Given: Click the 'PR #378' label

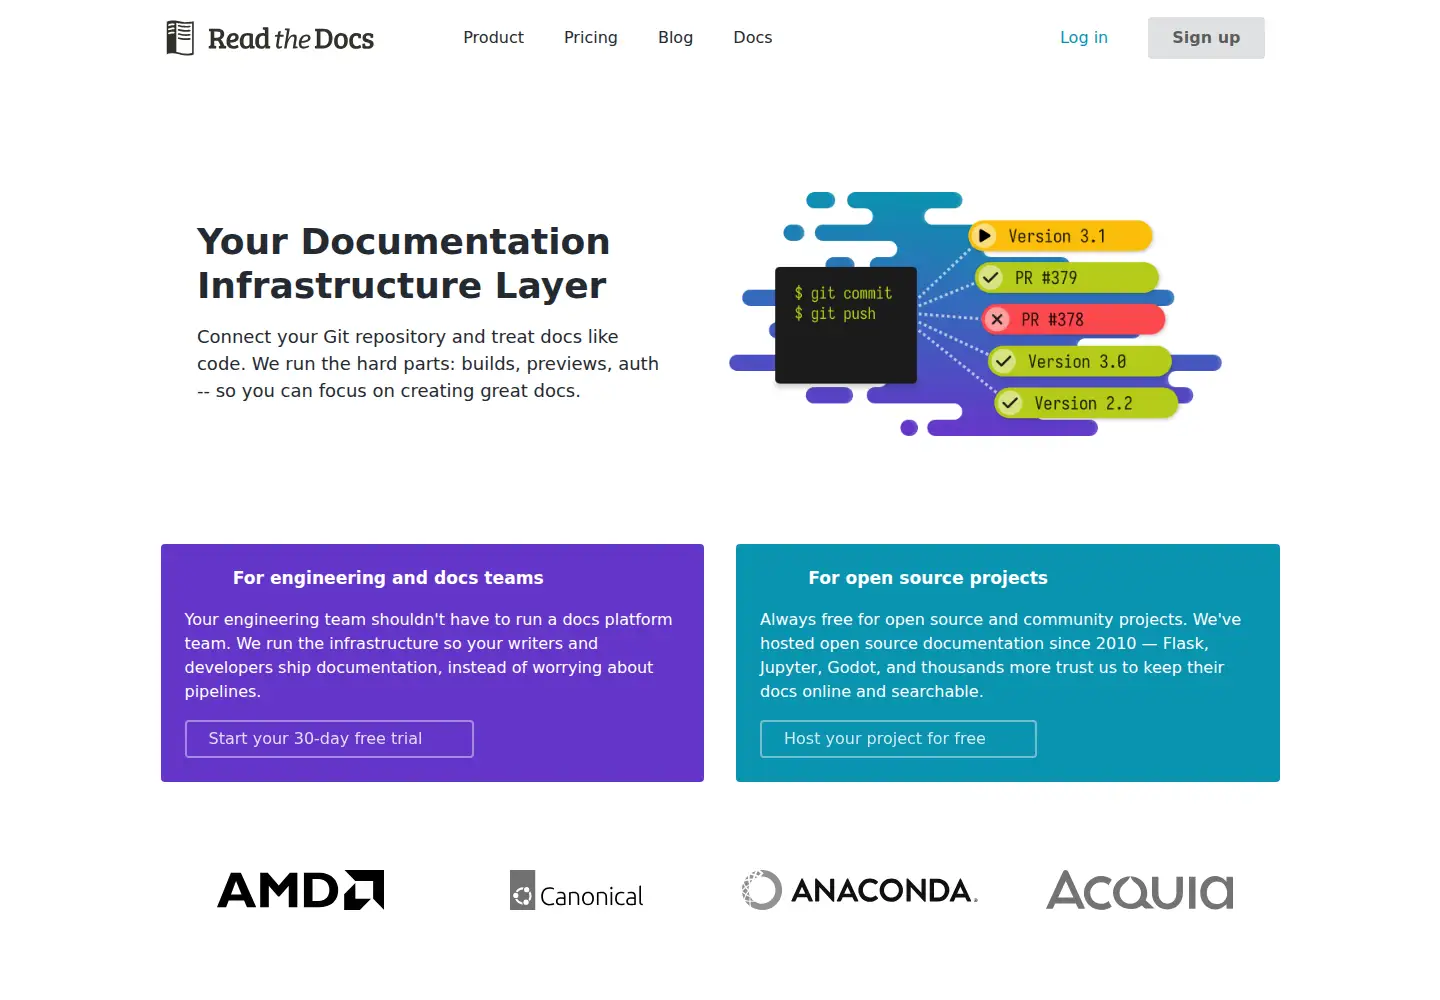Looking at the screenshot, I should [1052, 320].
